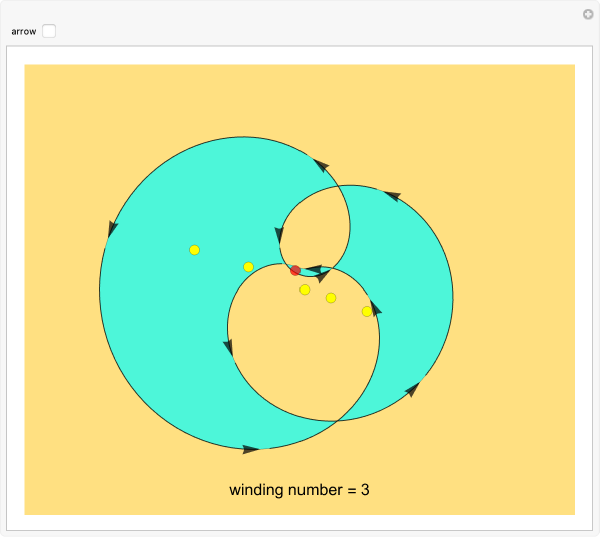Toggle the arrow checkbox
This screenshot has height=538, width=600.
pyautogui.click(x=49, y=31)
